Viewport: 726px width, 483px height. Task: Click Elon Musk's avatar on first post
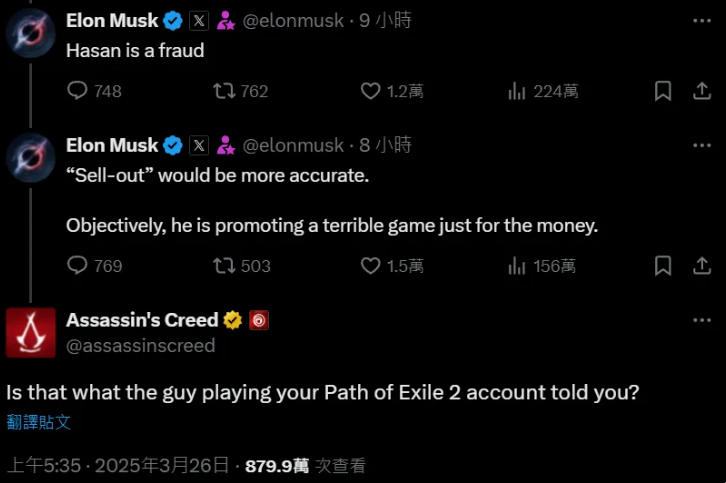pyautogui.click(x=31, y=33)
